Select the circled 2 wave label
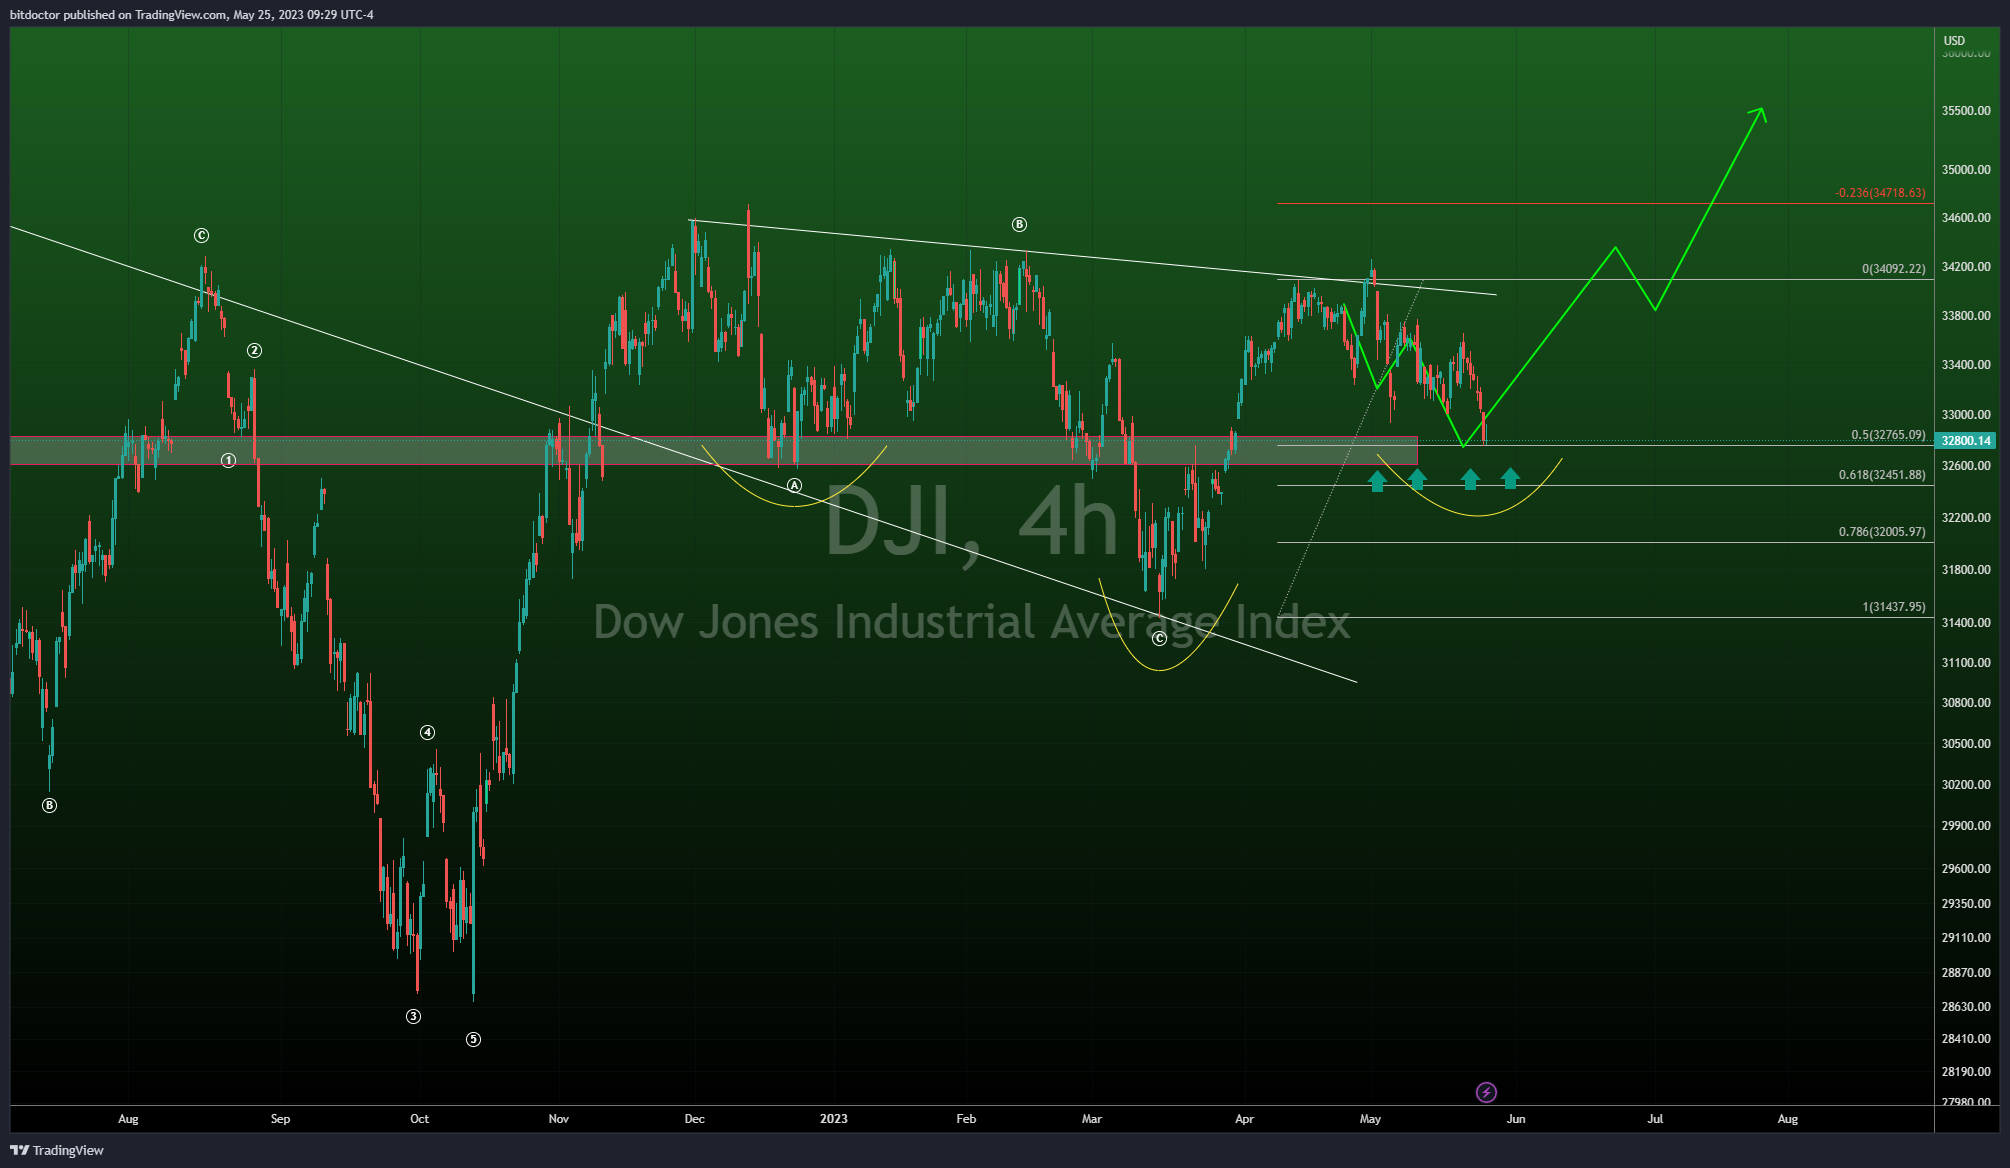The image size is (2010, 1168). point(254,350)
